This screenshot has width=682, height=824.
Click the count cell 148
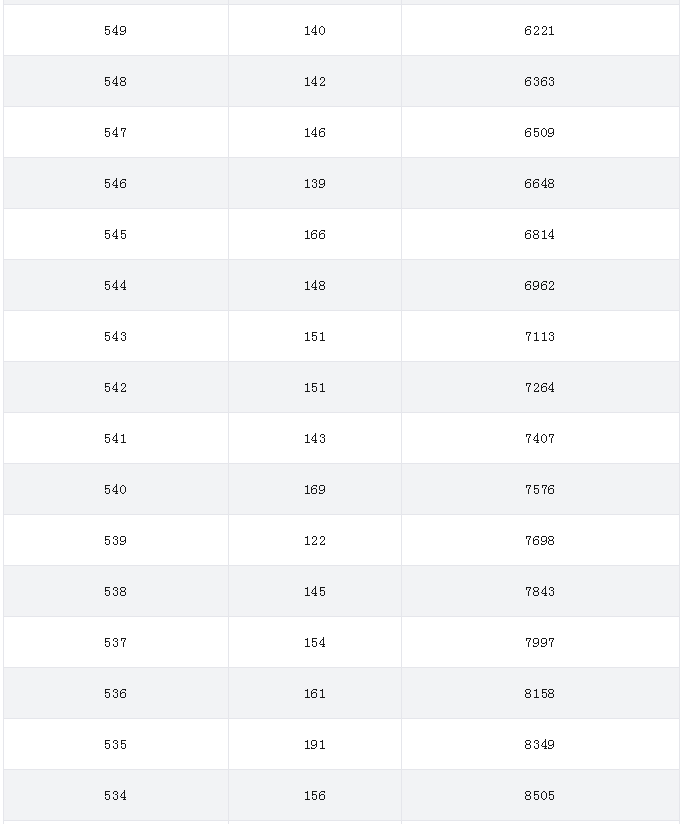(315, 285)
